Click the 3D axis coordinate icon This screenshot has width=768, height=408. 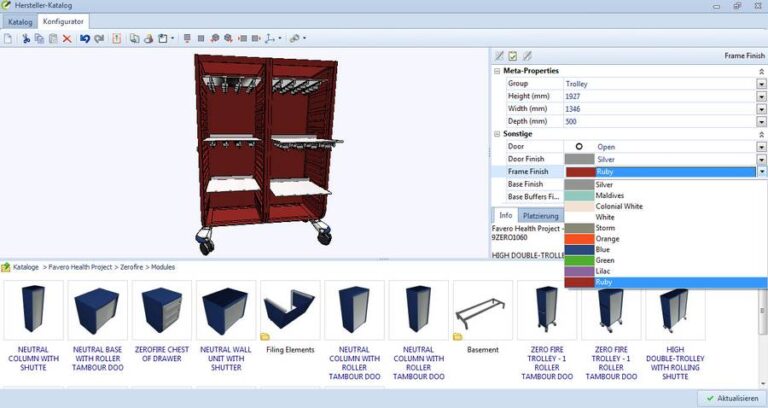pyautogui.click(x=270, y=38)
